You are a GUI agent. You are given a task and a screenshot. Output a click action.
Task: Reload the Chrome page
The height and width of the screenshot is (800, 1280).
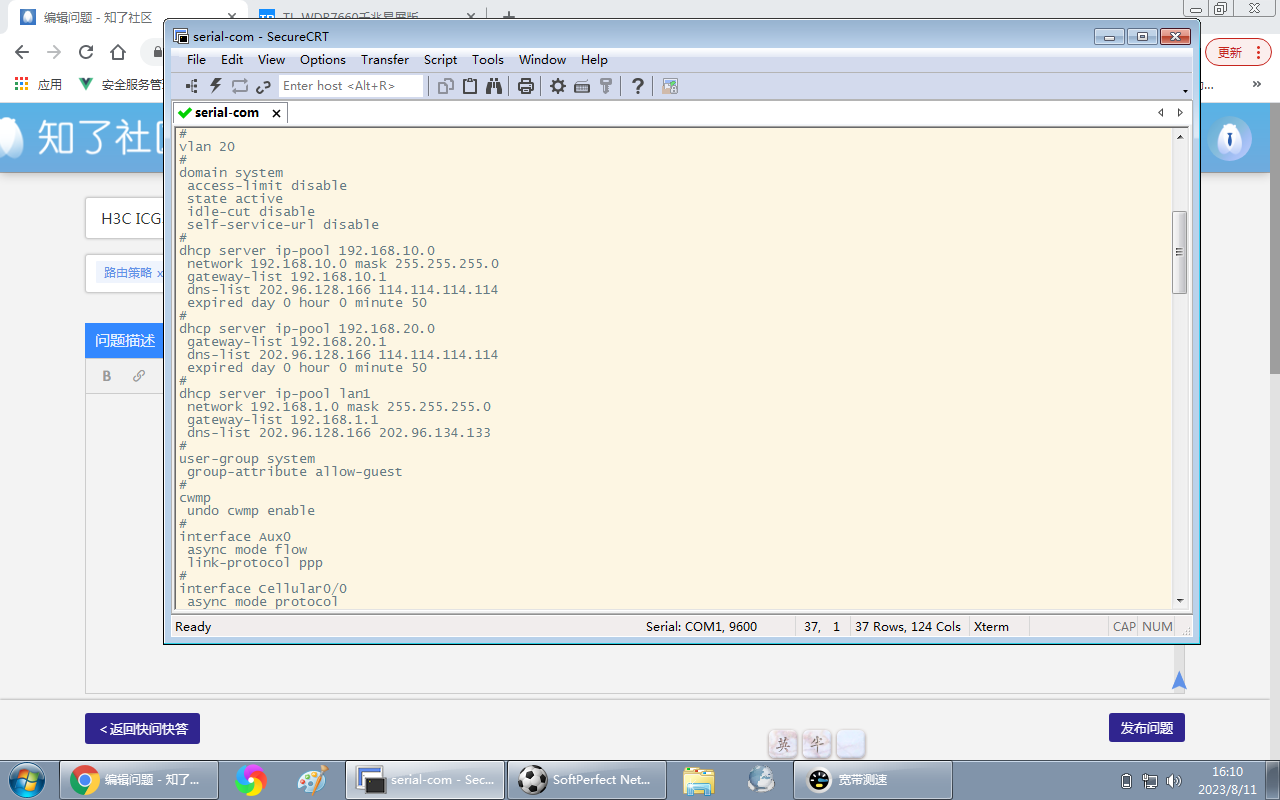[x=86, y=52]
